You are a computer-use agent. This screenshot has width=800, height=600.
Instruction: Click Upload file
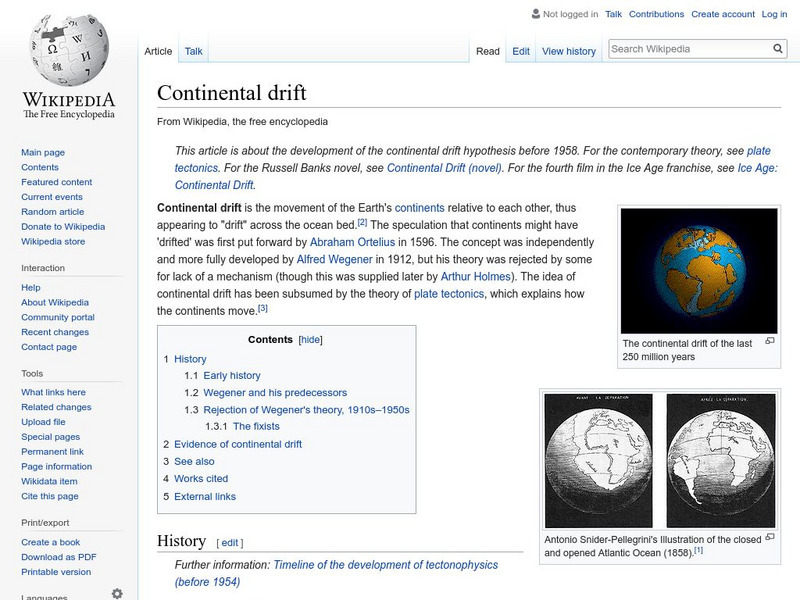43,421
